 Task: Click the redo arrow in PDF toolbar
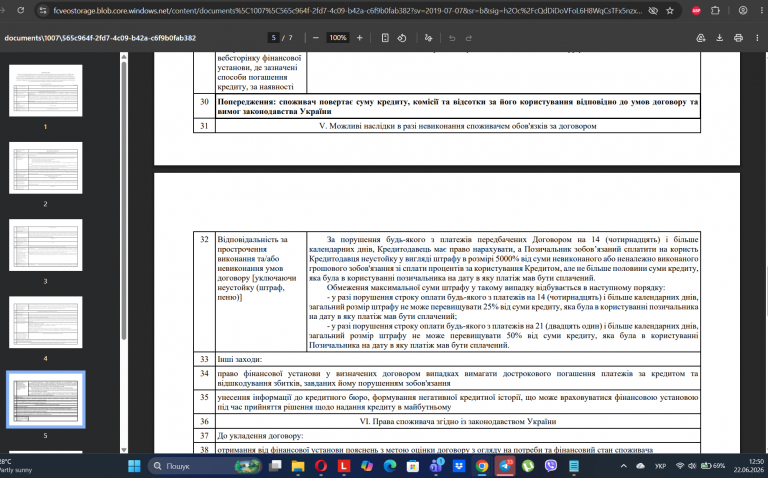pos(469,38)
